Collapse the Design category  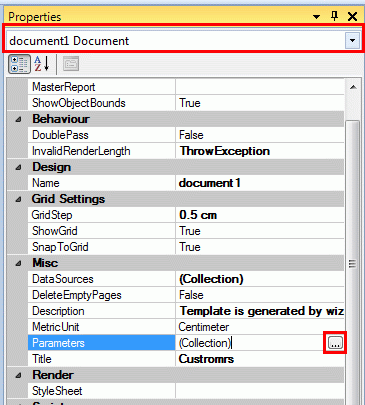point(18,167)
